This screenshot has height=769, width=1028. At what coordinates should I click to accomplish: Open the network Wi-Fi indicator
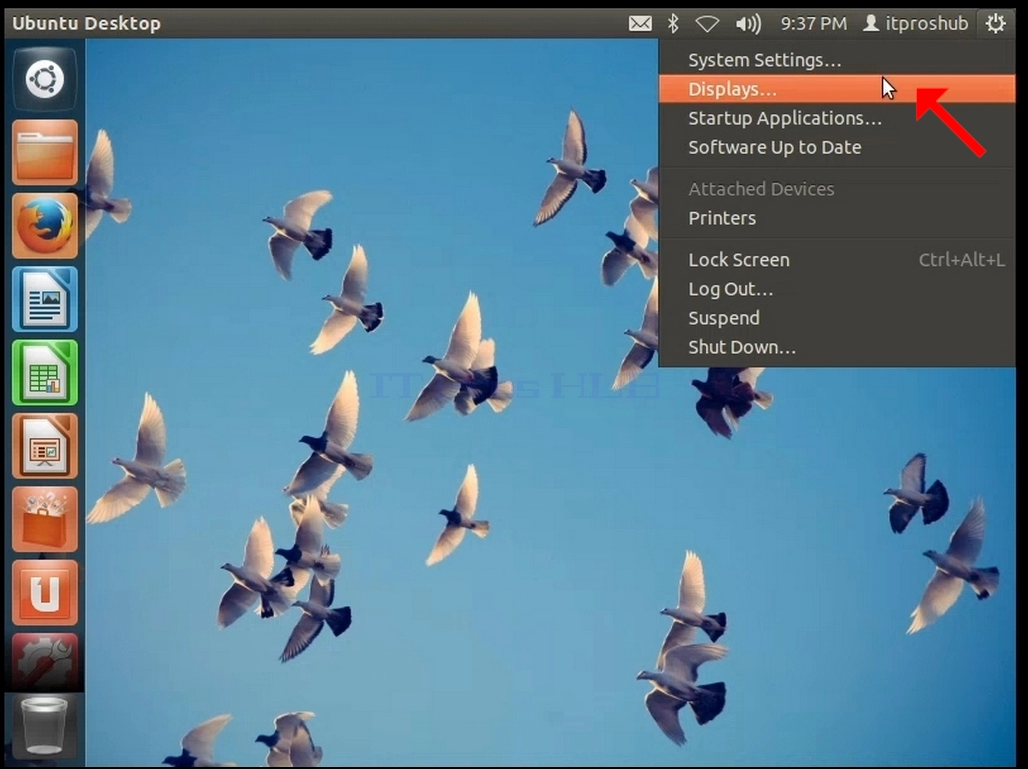tap(707, 24)
